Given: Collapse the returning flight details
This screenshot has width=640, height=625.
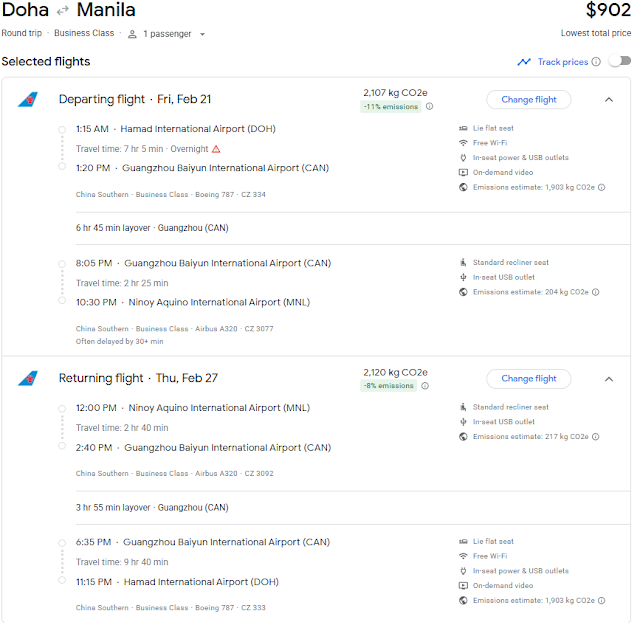Looking at the screenshot, I should click(x=608, y=379).
